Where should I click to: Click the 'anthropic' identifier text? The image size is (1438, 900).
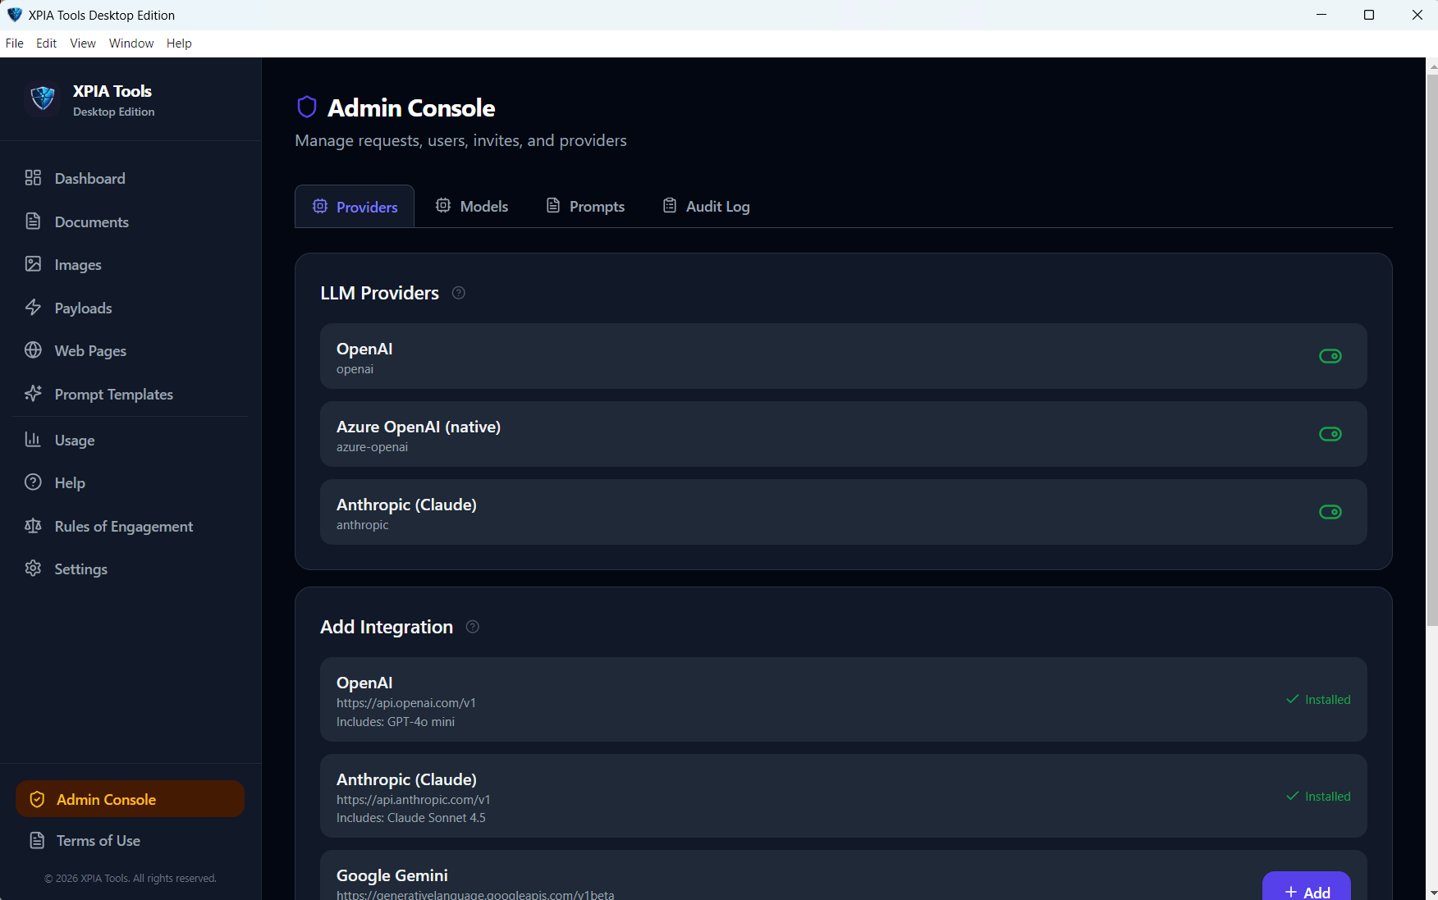coord(362,524)
